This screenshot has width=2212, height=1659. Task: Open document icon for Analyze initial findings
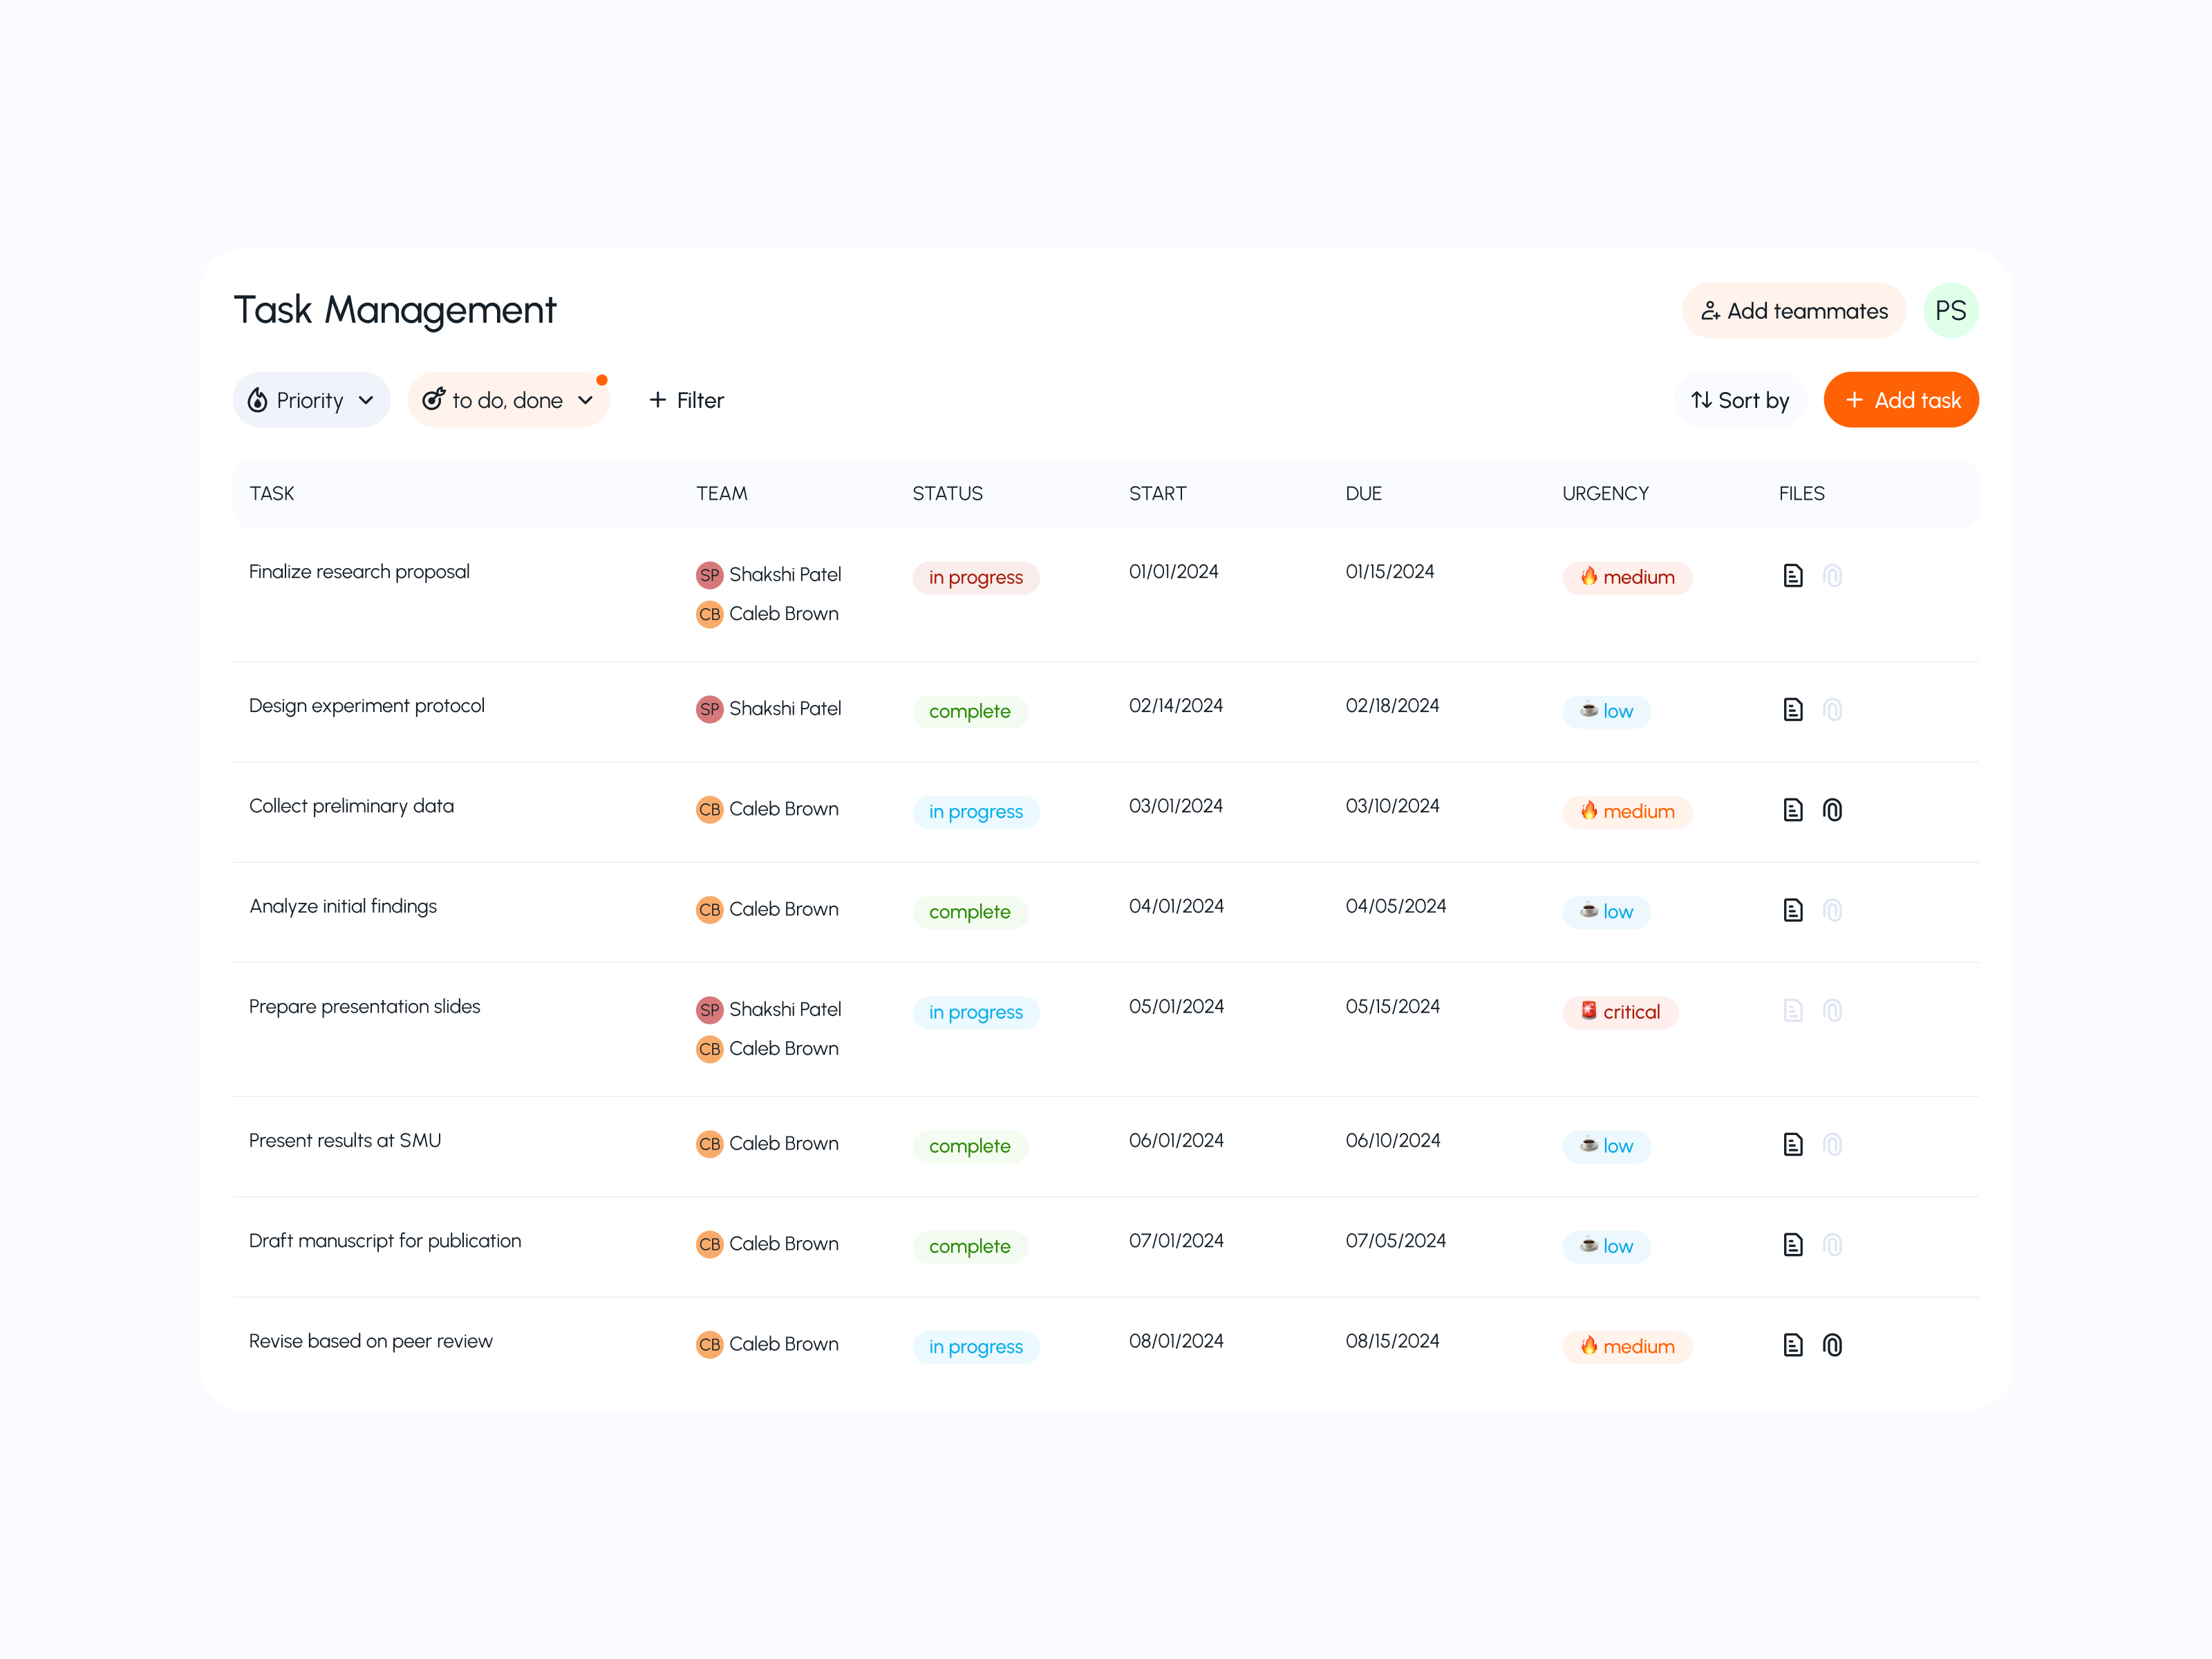pyautogui.click(x=1792, y=910)
